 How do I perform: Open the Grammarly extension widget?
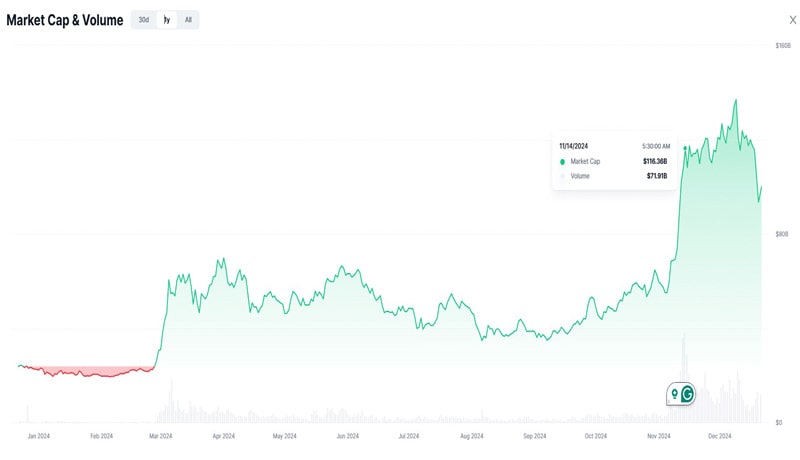681,394
